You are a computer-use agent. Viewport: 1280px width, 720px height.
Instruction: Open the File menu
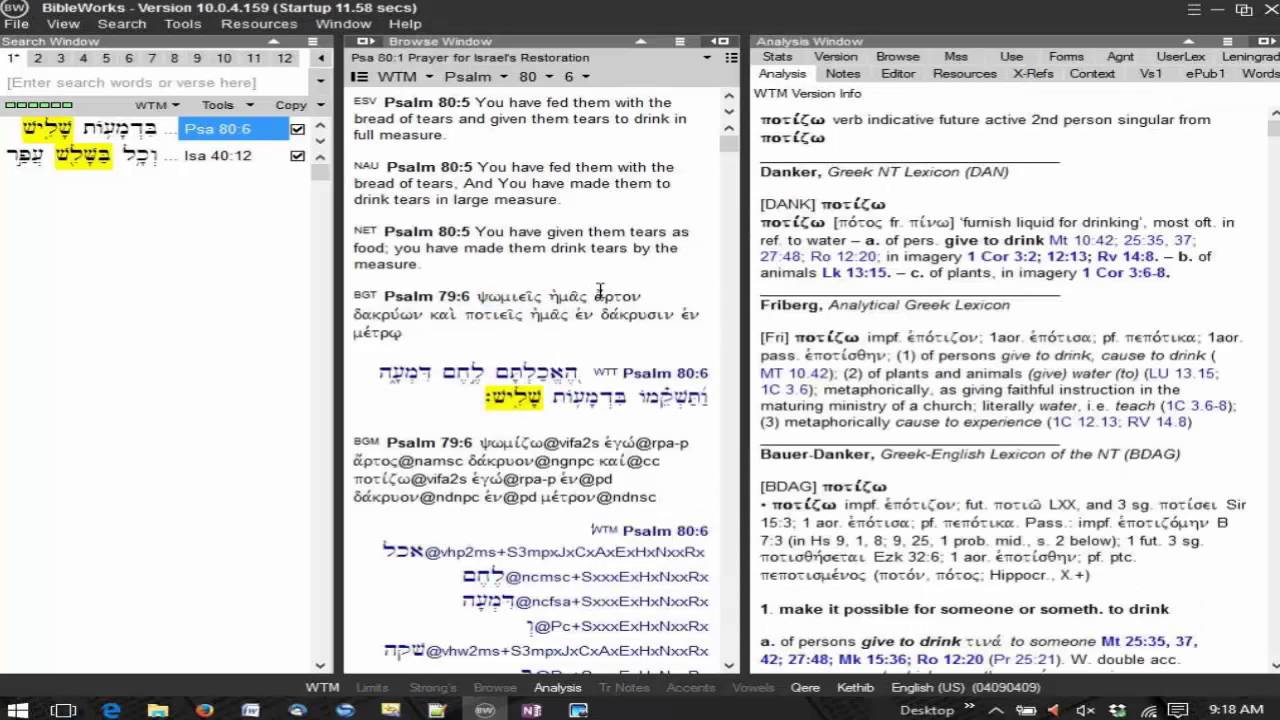(16, 24)
